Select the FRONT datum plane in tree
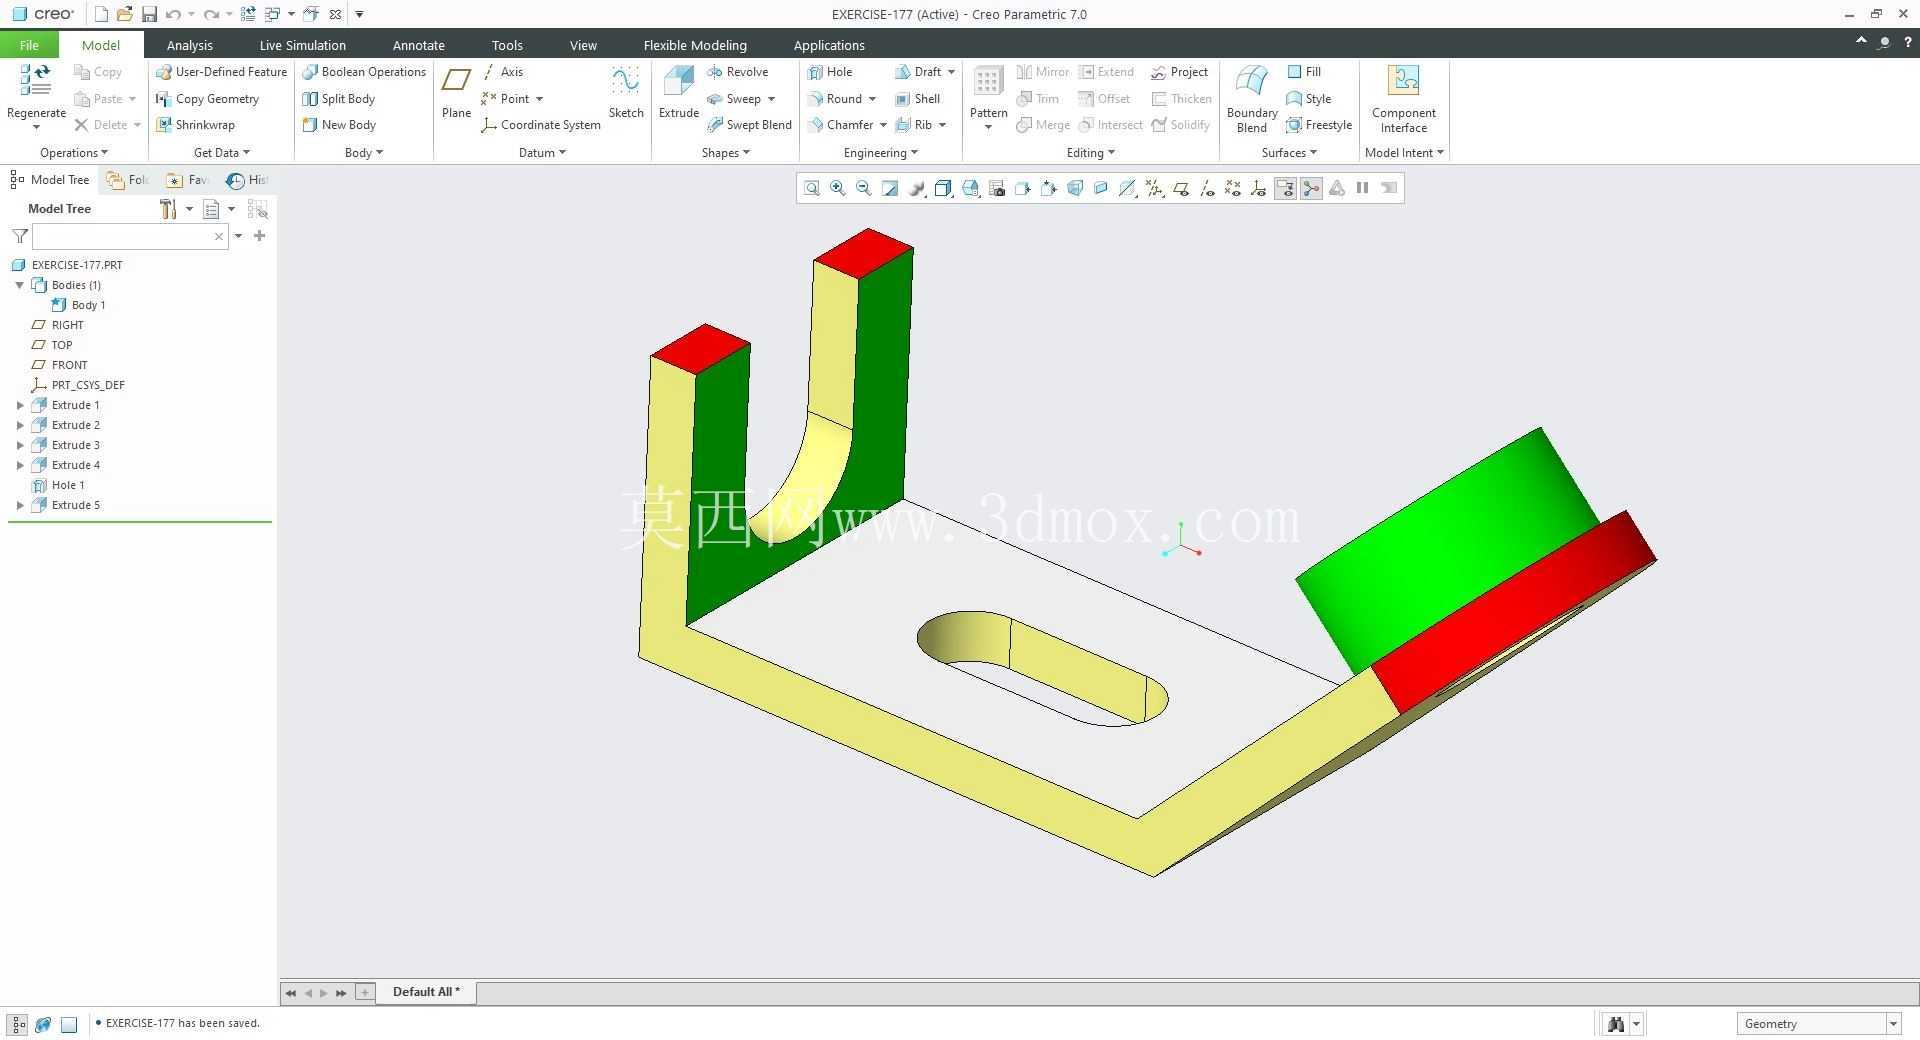Viewport: 1920px width, 1040px height. (60, 365)
